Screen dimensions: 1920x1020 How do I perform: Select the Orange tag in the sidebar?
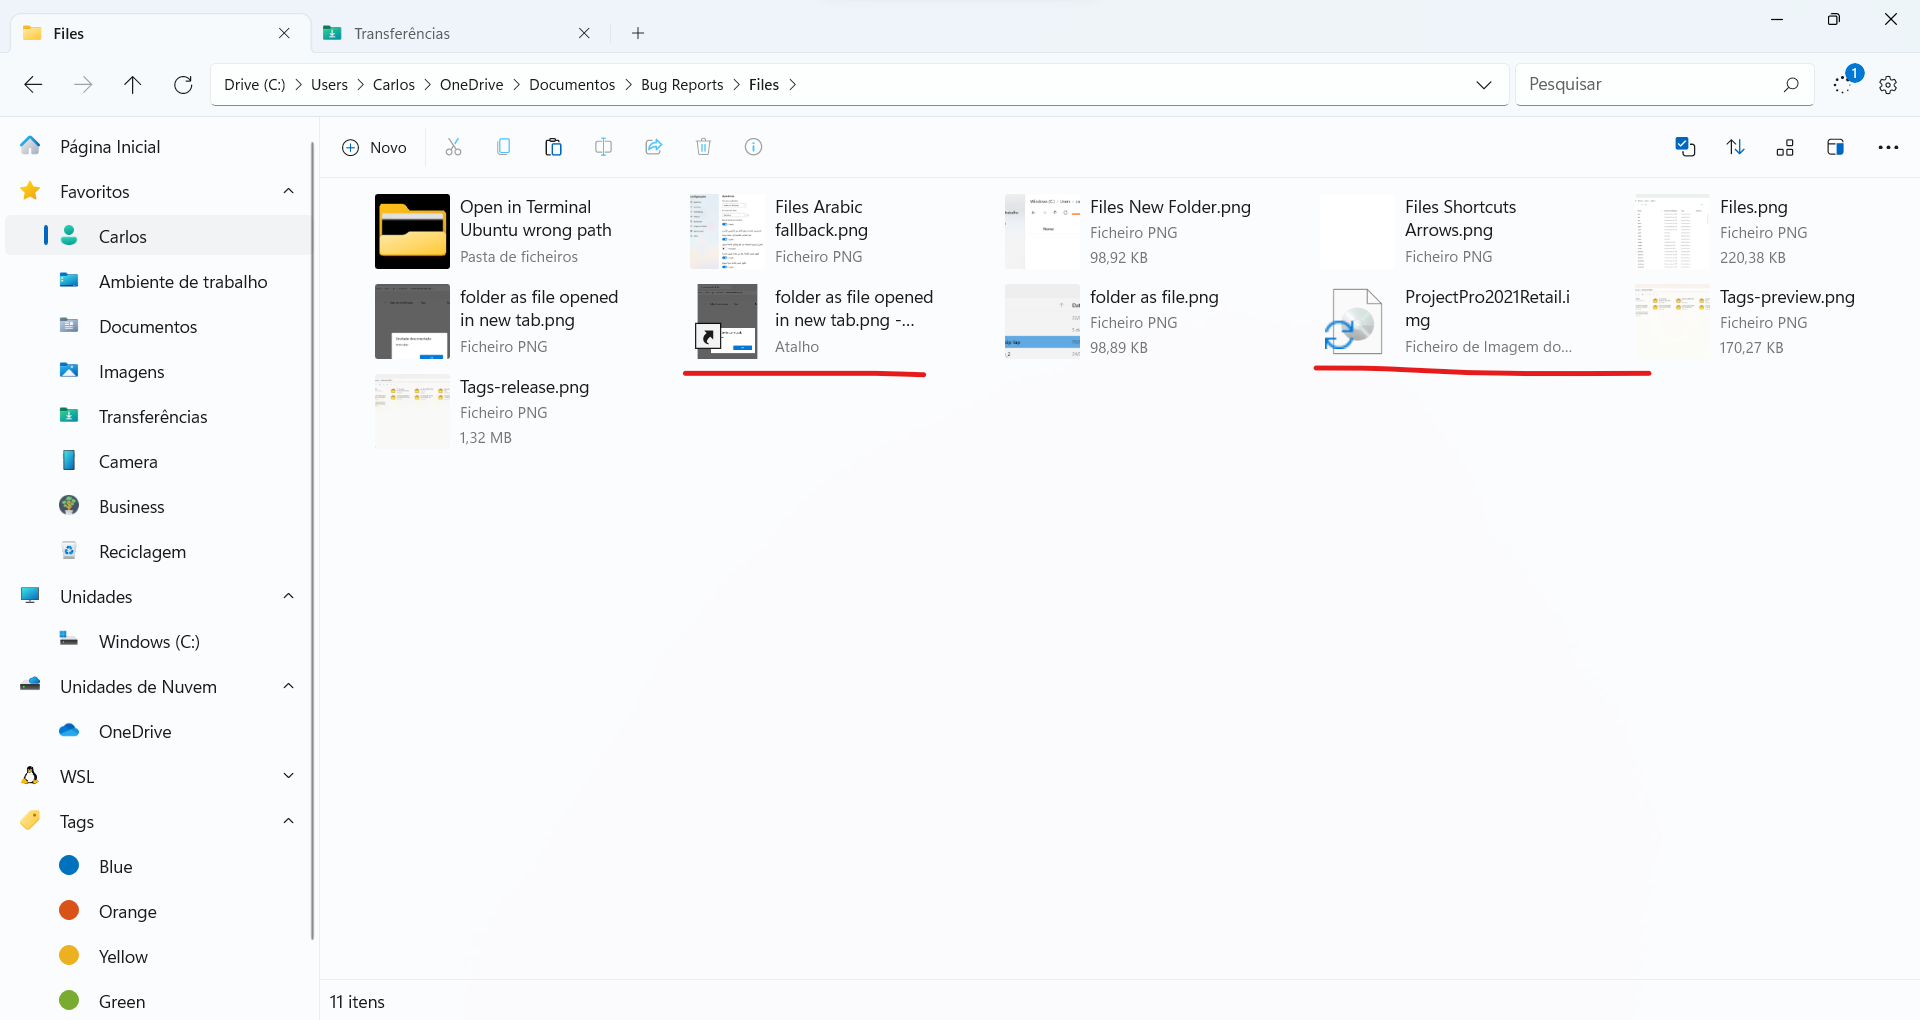pyautogui.click(x=127, y=911)
